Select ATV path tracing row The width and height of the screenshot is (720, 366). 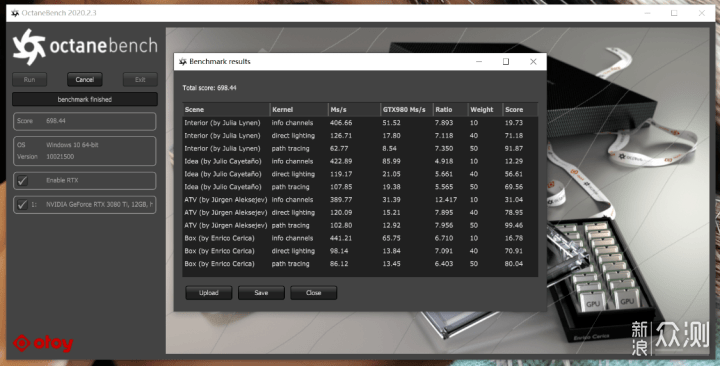coord(360,225)
